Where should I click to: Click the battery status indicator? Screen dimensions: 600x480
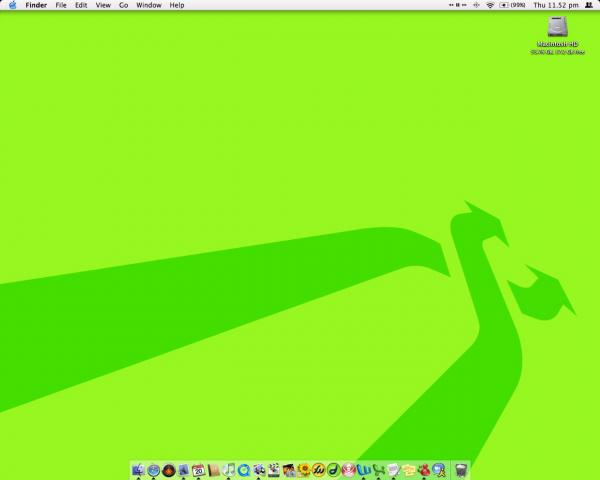(512, 5)
